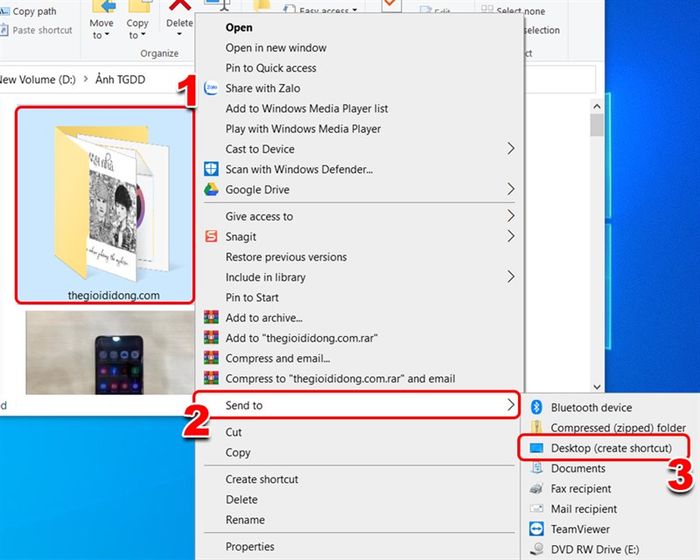The width and height of the screenshot is (700, 560).
Task: Click the TeamViewer icon
Action: (x=536, y=529)
